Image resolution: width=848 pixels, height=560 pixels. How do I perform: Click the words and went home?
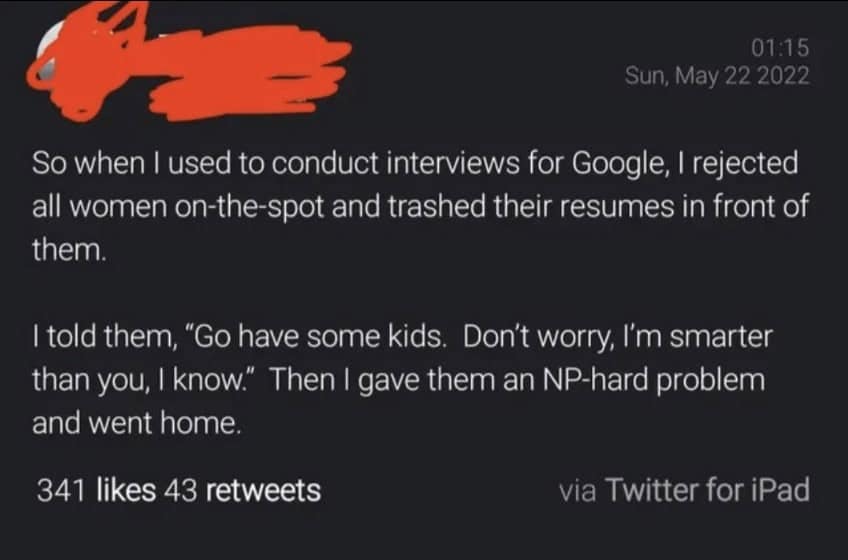pyautogui.click(x=137, y=425)
